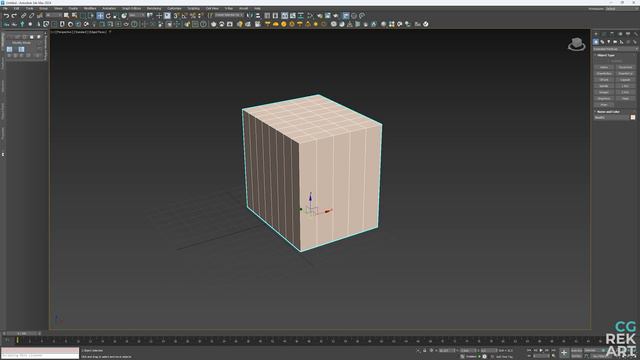This screenshot has height=360, width=640.
Task: Switch to Utilities tab in command panel
Action: pyautogui.click(x=636, y=33)
